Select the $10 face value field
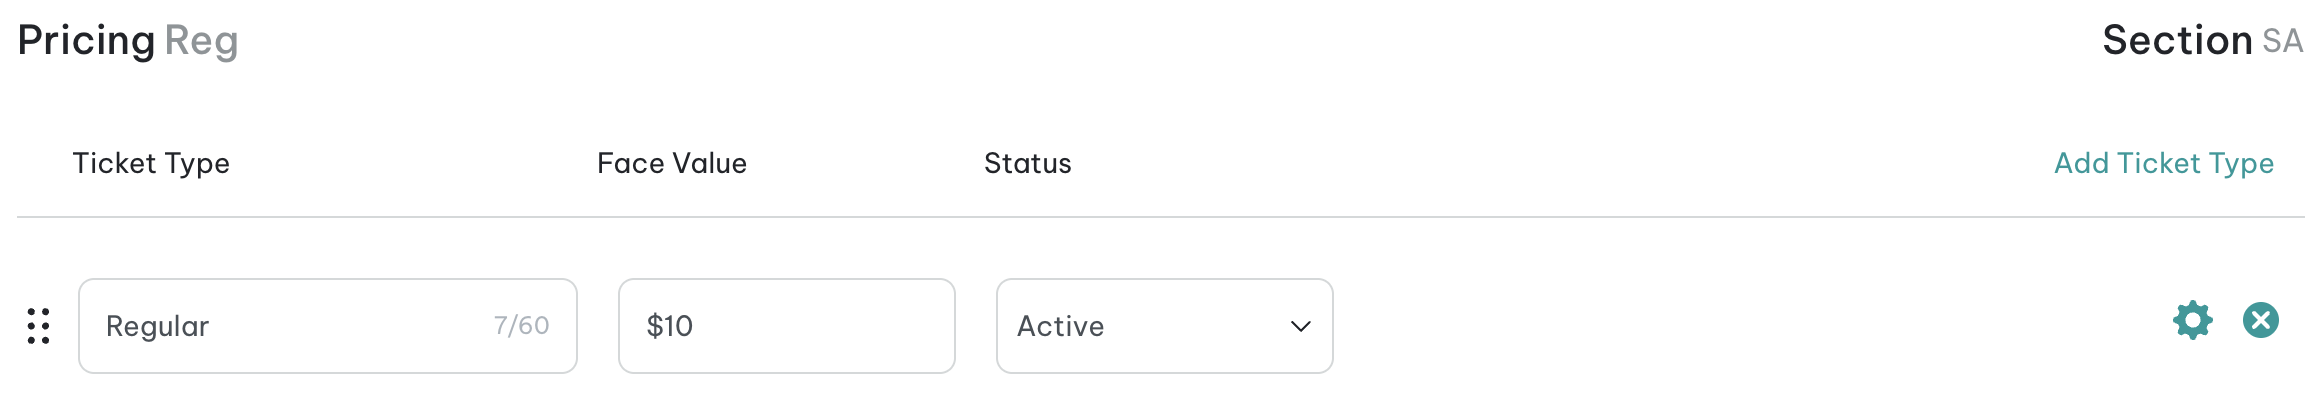The width and height of the screenshot is (2322, 402). point(787,326)
